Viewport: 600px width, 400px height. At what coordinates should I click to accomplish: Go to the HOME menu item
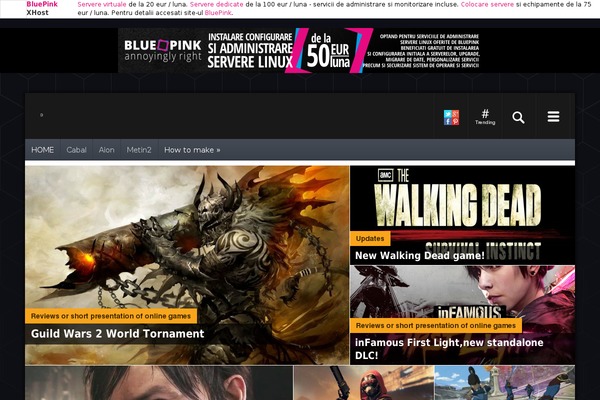[42, 150]
